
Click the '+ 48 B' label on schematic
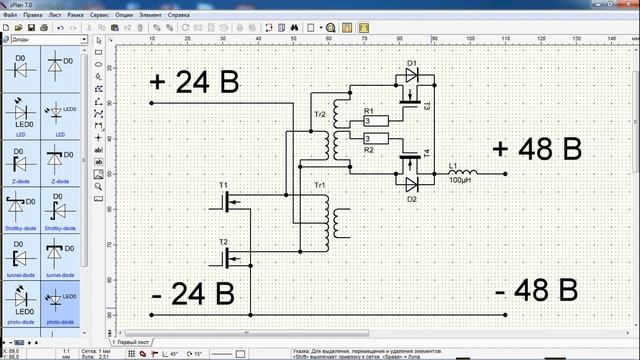pos(537,149)
